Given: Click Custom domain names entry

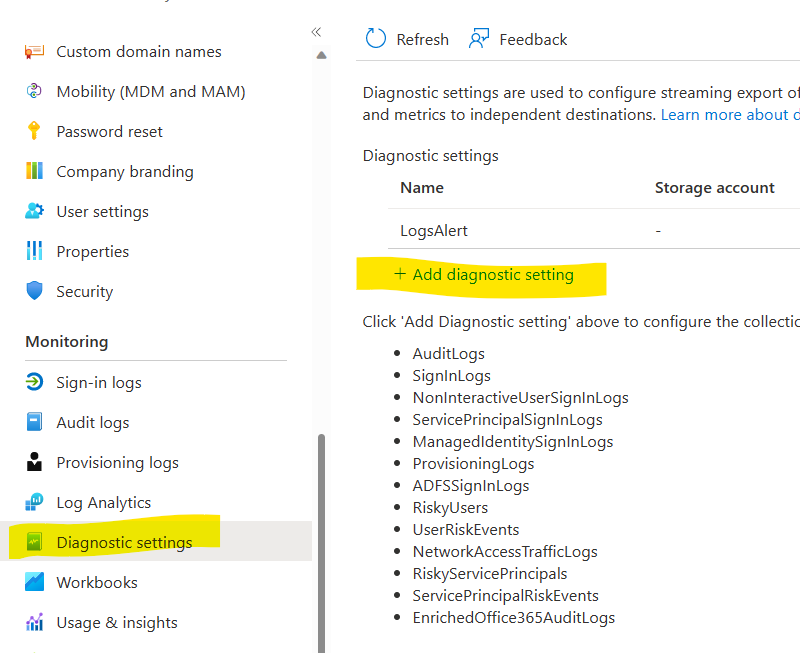Looking at the screenshot, I should [138, 51].
